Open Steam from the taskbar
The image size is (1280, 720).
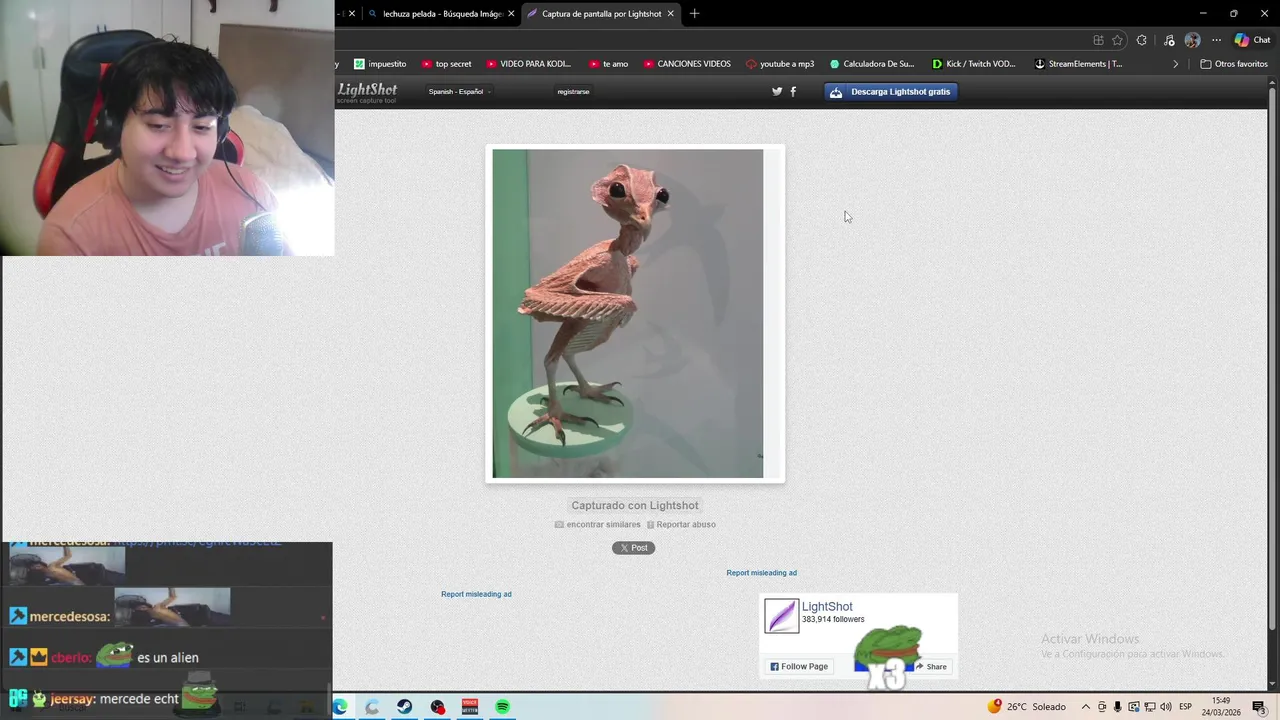(x=404, y=707)
